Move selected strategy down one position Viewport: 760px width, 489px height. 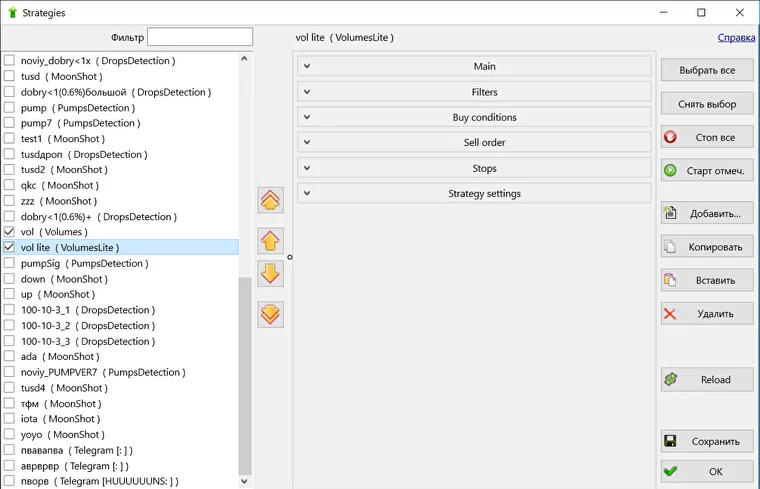270,273
